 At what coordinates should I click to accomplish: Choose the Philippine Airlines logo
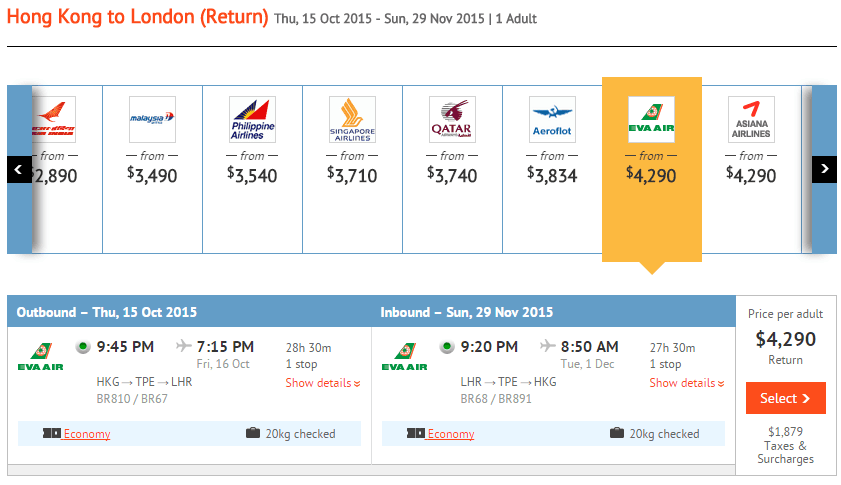click(252, 120)
